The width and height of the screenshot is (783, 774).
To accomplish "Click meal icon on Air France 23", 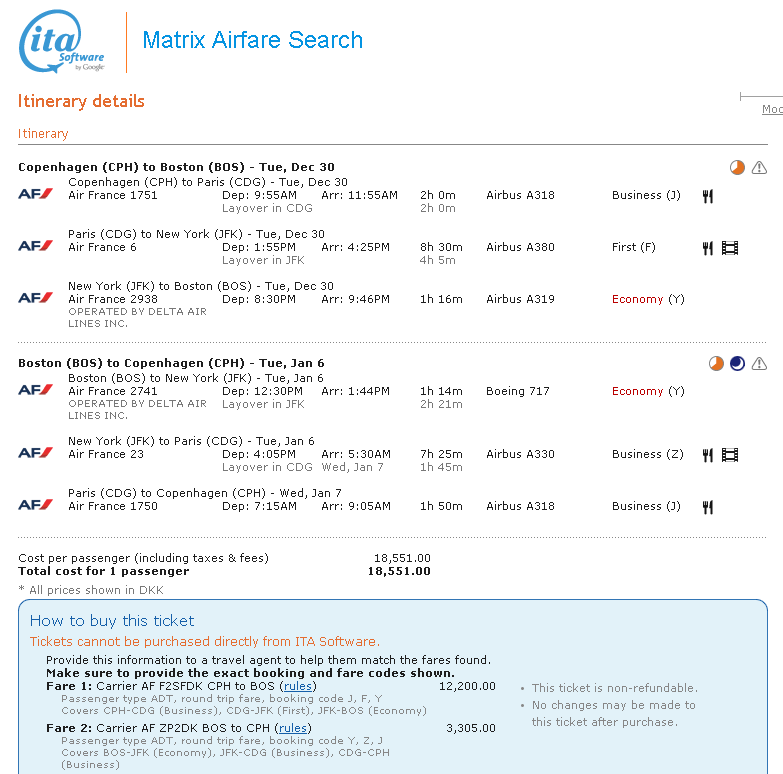I will coord(708,455).
